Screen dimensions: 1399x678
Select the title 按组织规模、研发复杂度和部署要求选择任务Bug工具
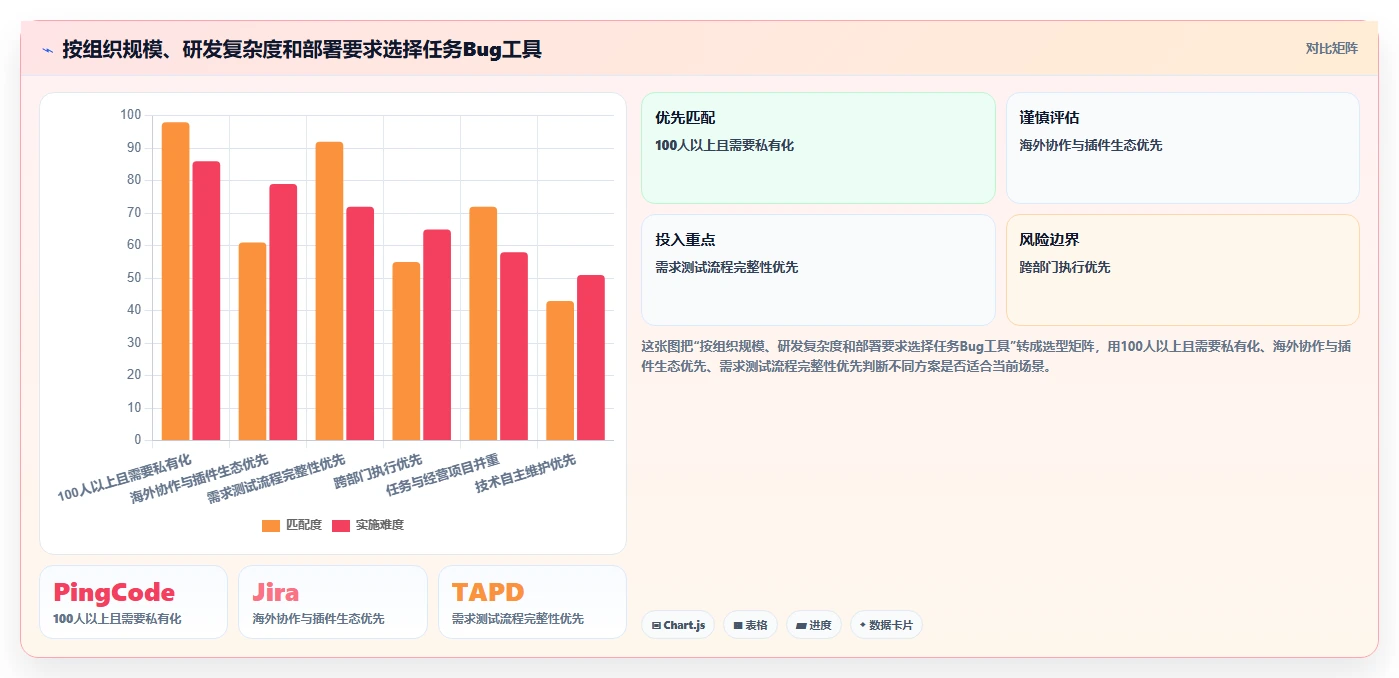coord(302,49)
